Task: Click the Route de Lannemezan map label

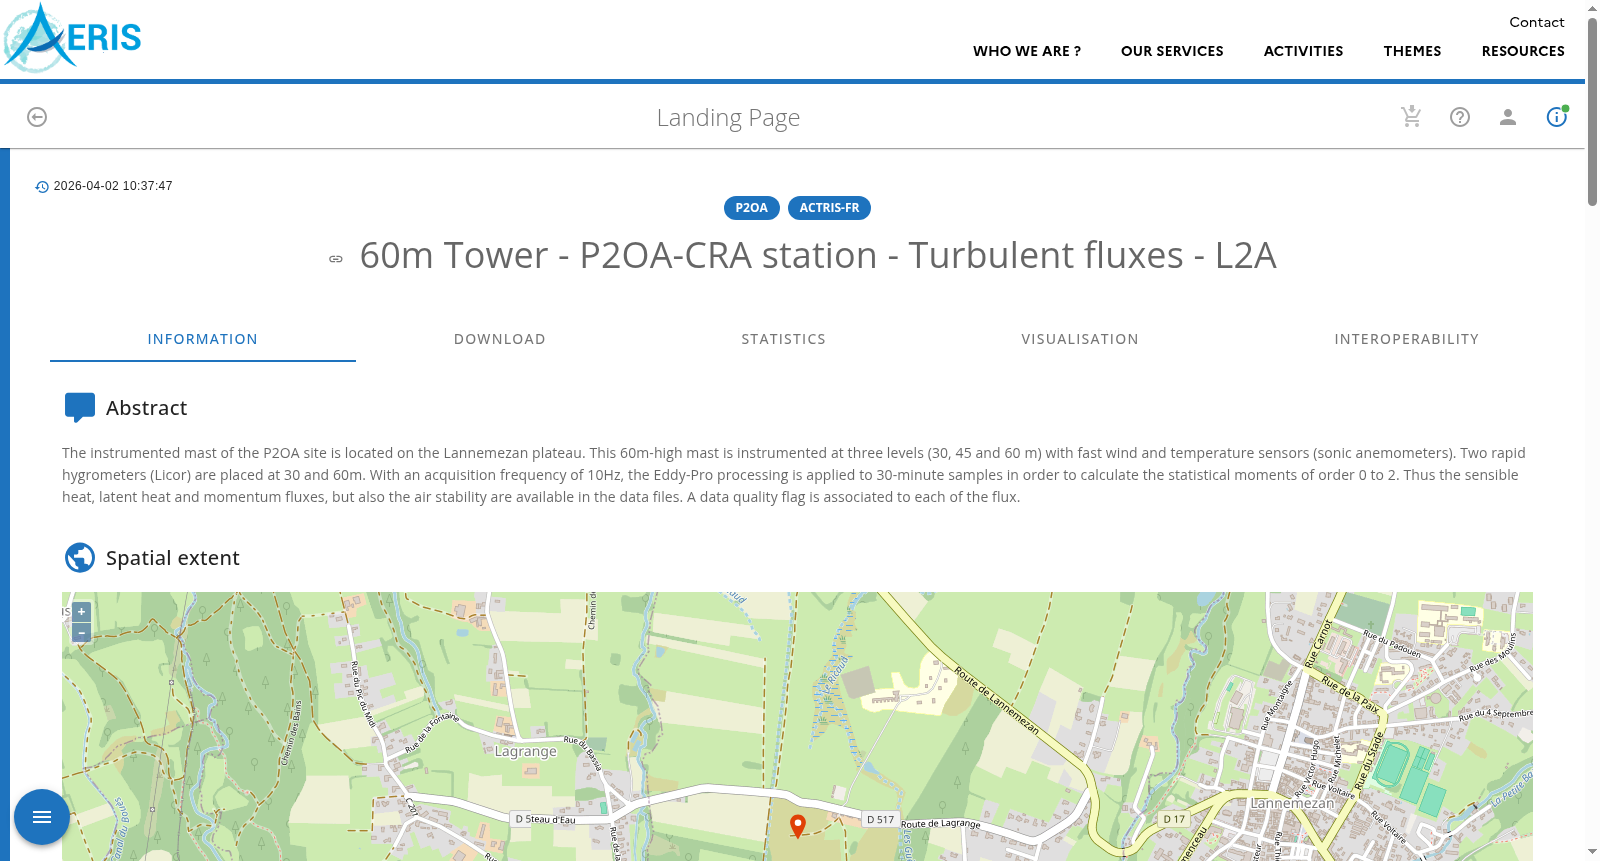Action: coord(996,700)
